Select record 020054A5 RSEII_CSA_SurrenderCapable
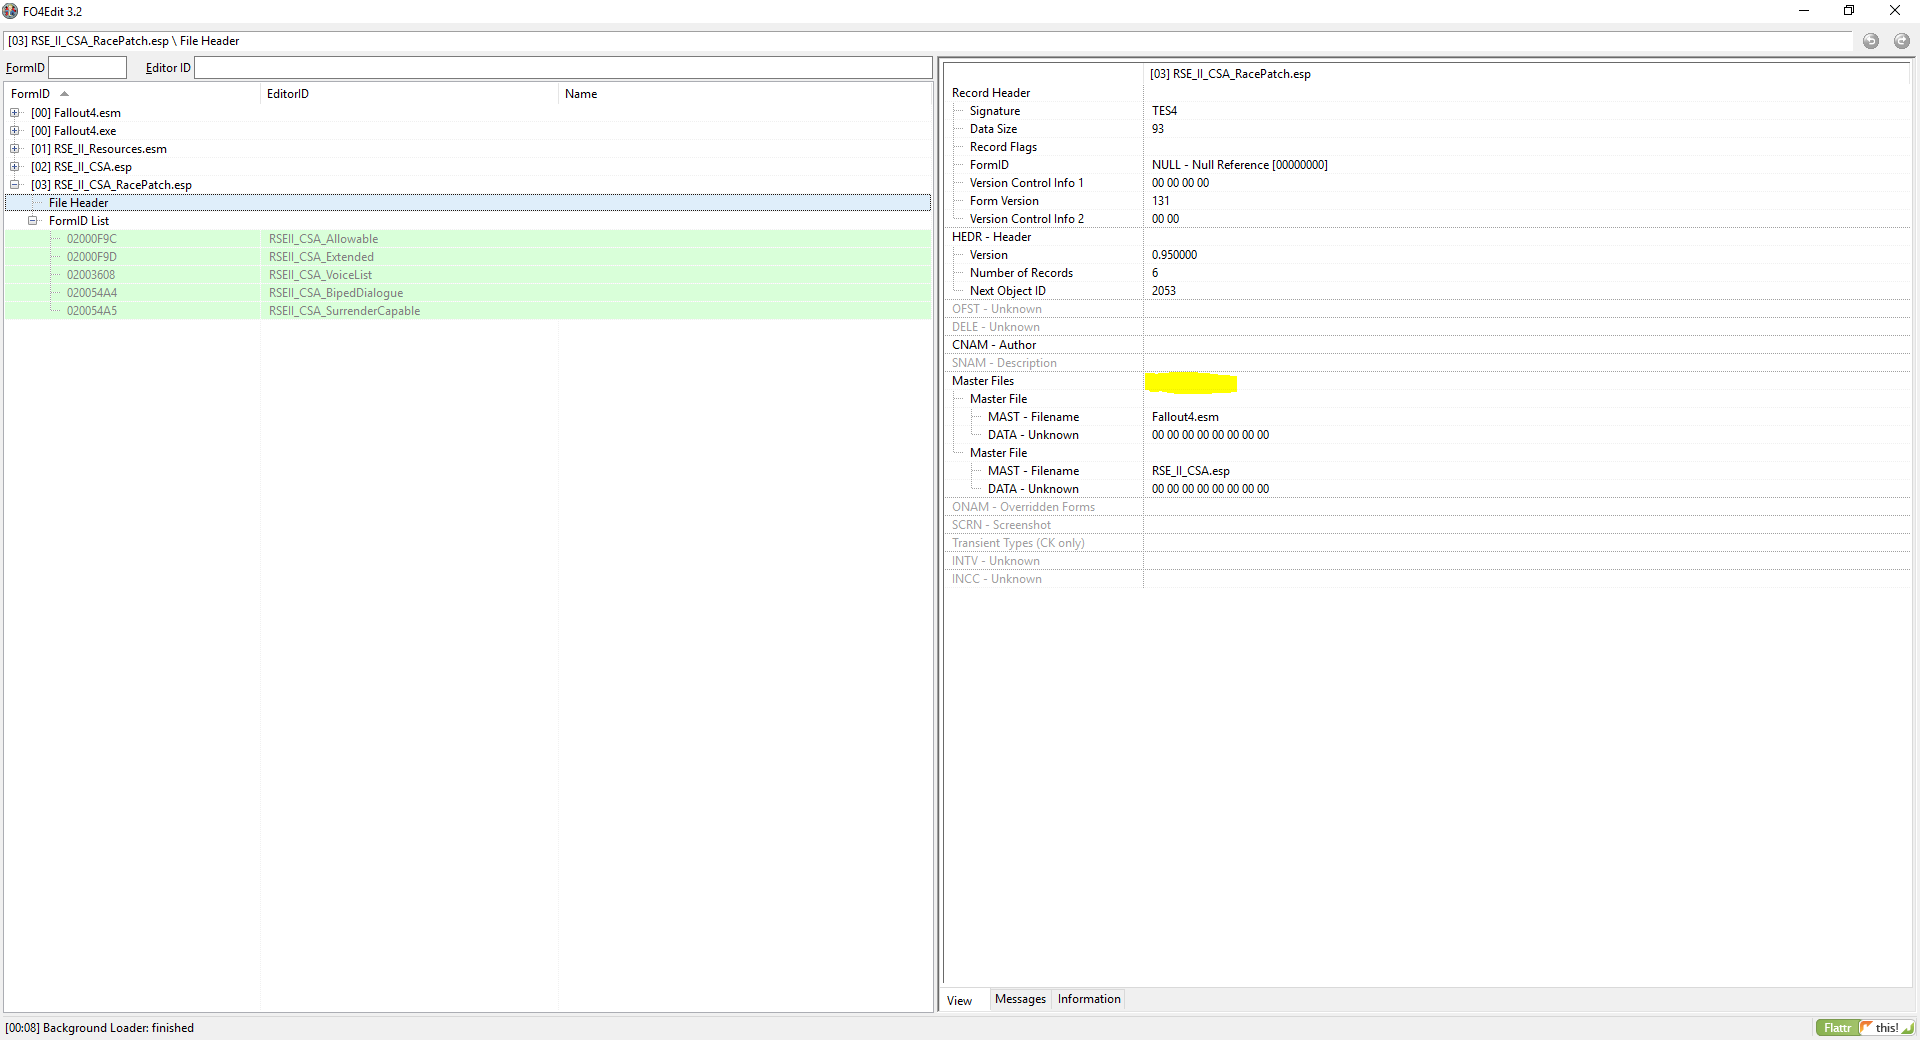This screenshot has width=1920, height=1040. click(468, 311)
